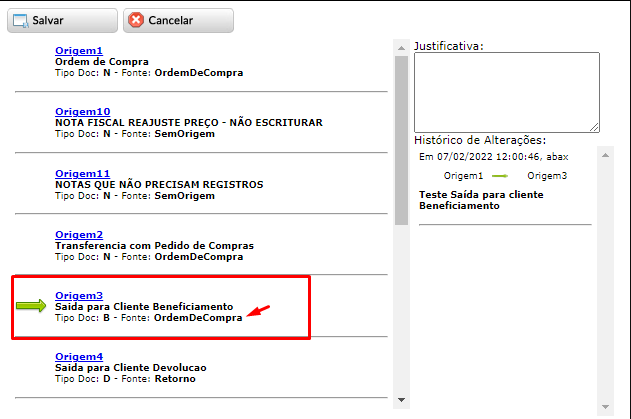Click the red arrow pointing at OrdemDeCompra
Screen dimensions: 631x419
tap(259, 314)
